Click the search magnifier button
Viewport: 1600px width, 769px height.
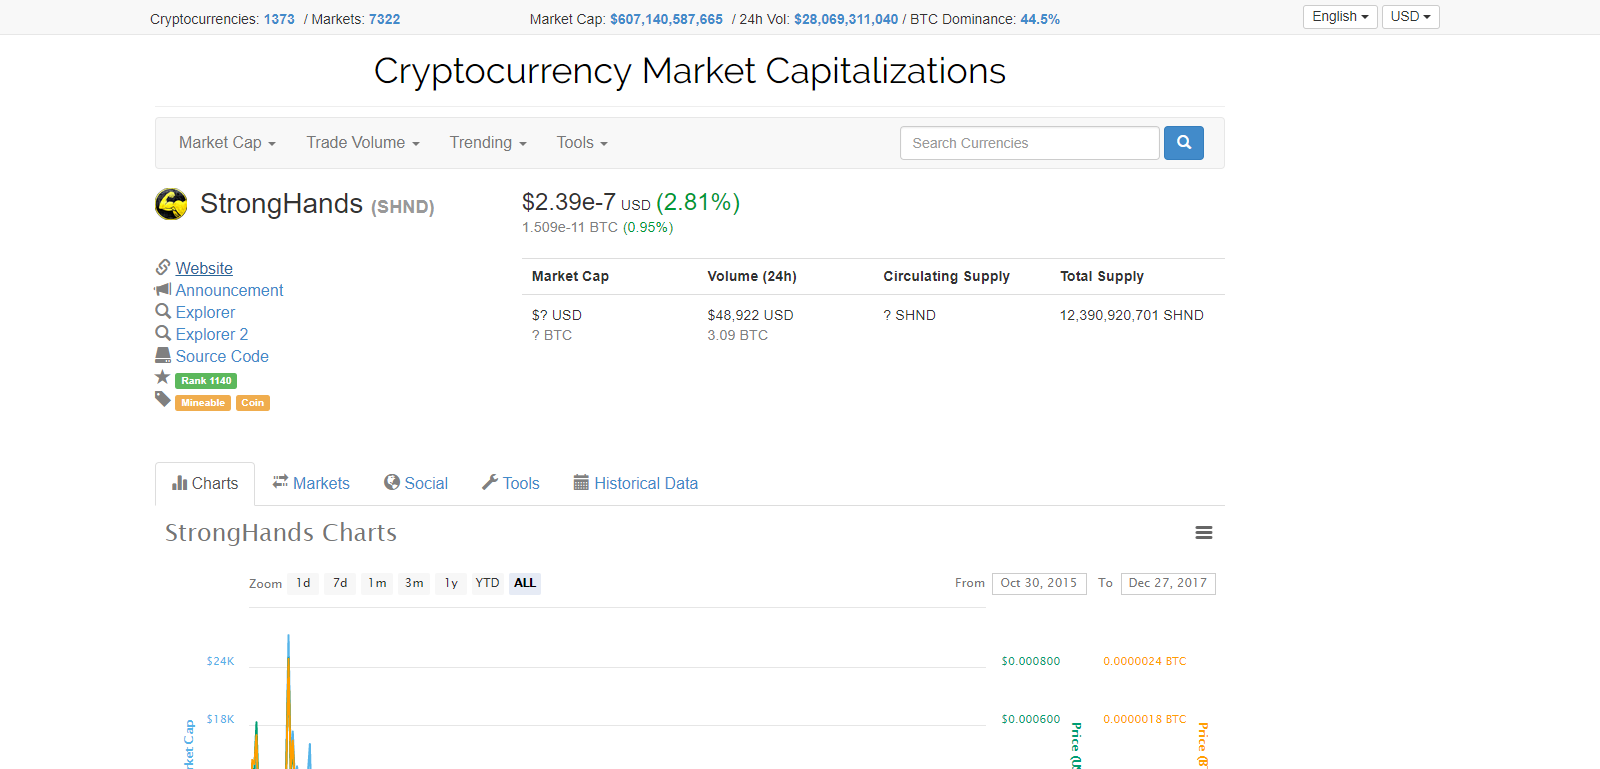point(1184,143)
